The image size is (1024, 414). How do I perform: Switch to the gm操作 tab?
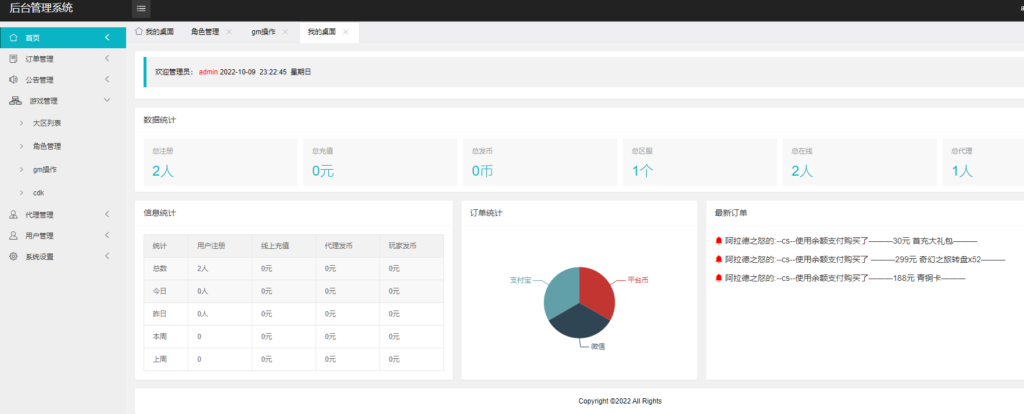[263, 32]
